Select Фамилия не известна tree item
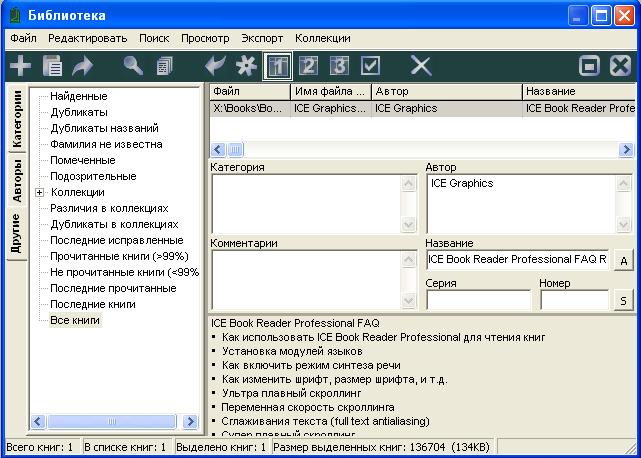Screen dimensions: 641x458 point(106,144)
